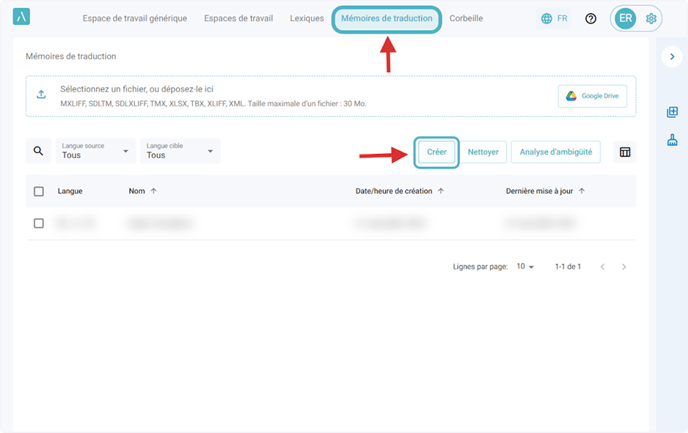Viewport: 688px width, 433px height.
Task: Open the Langue cible dropdown
Action: [180, 151]
